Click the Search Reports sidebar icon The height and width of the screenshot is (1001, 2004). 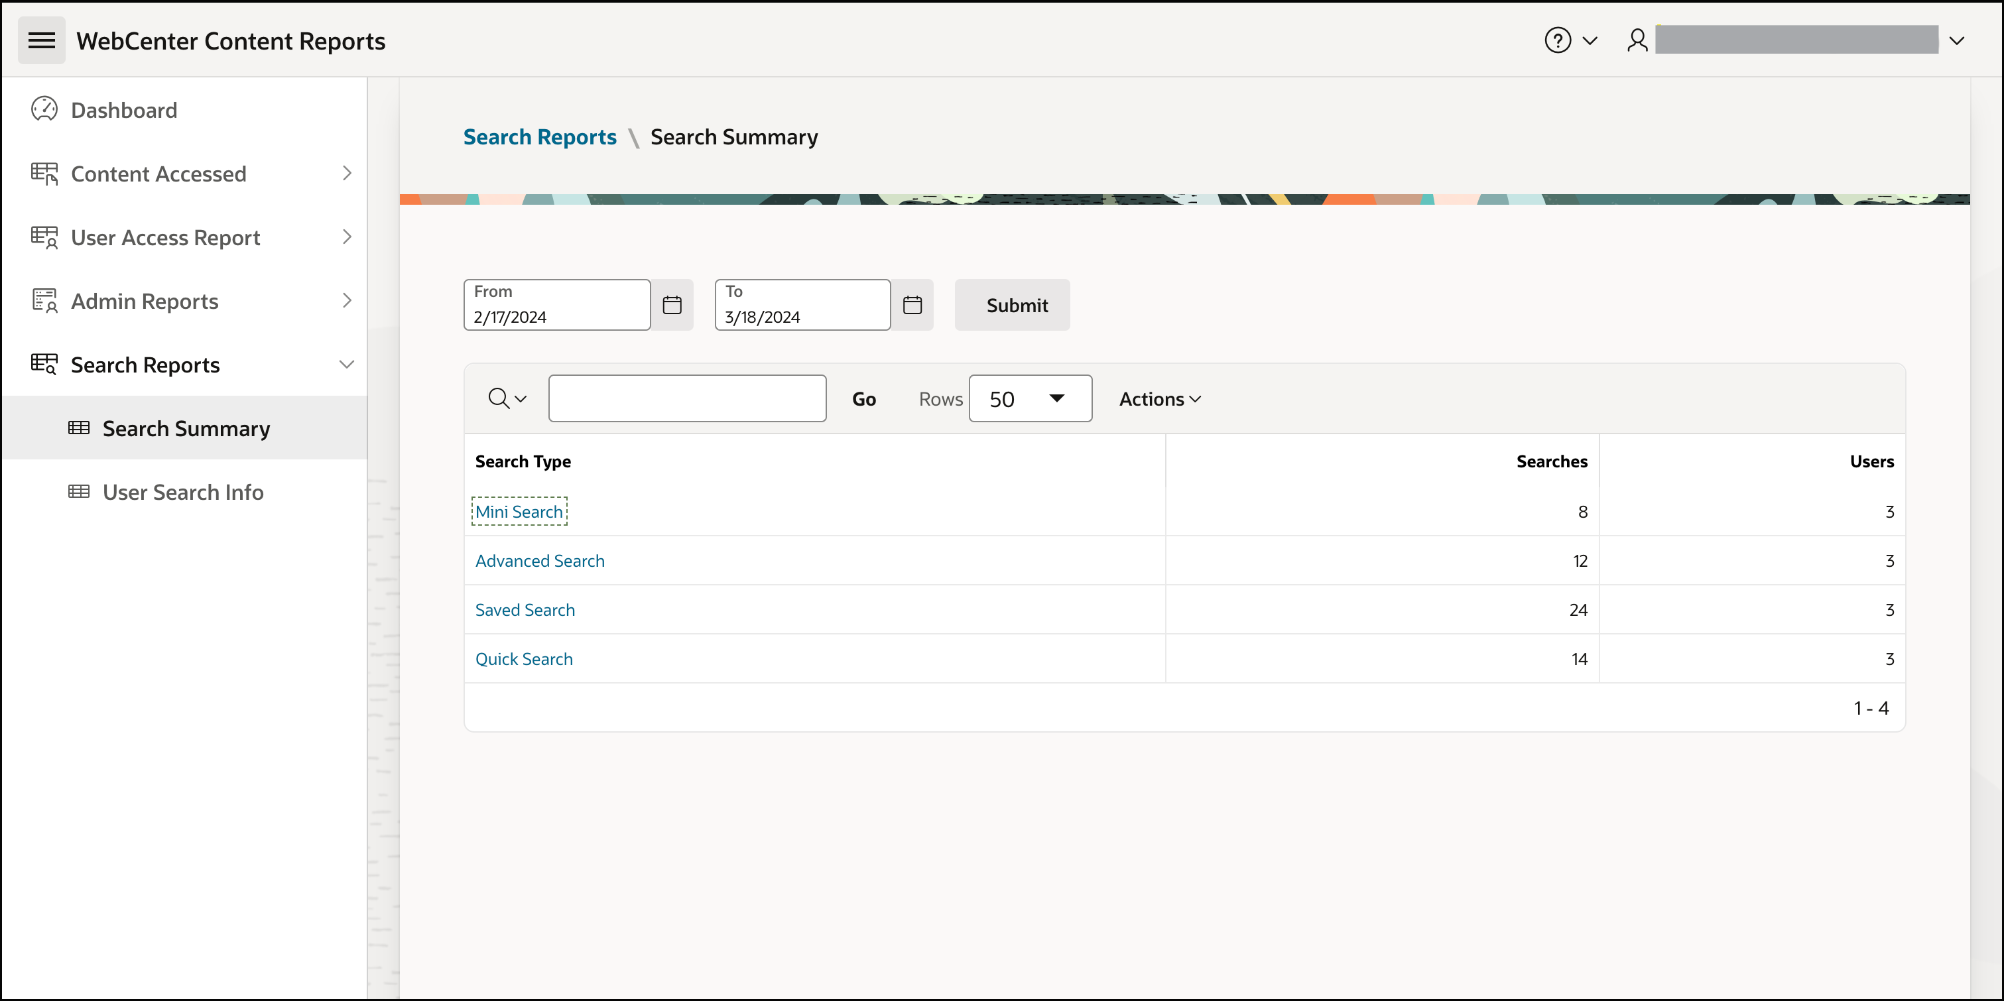(x=44, y=364)
